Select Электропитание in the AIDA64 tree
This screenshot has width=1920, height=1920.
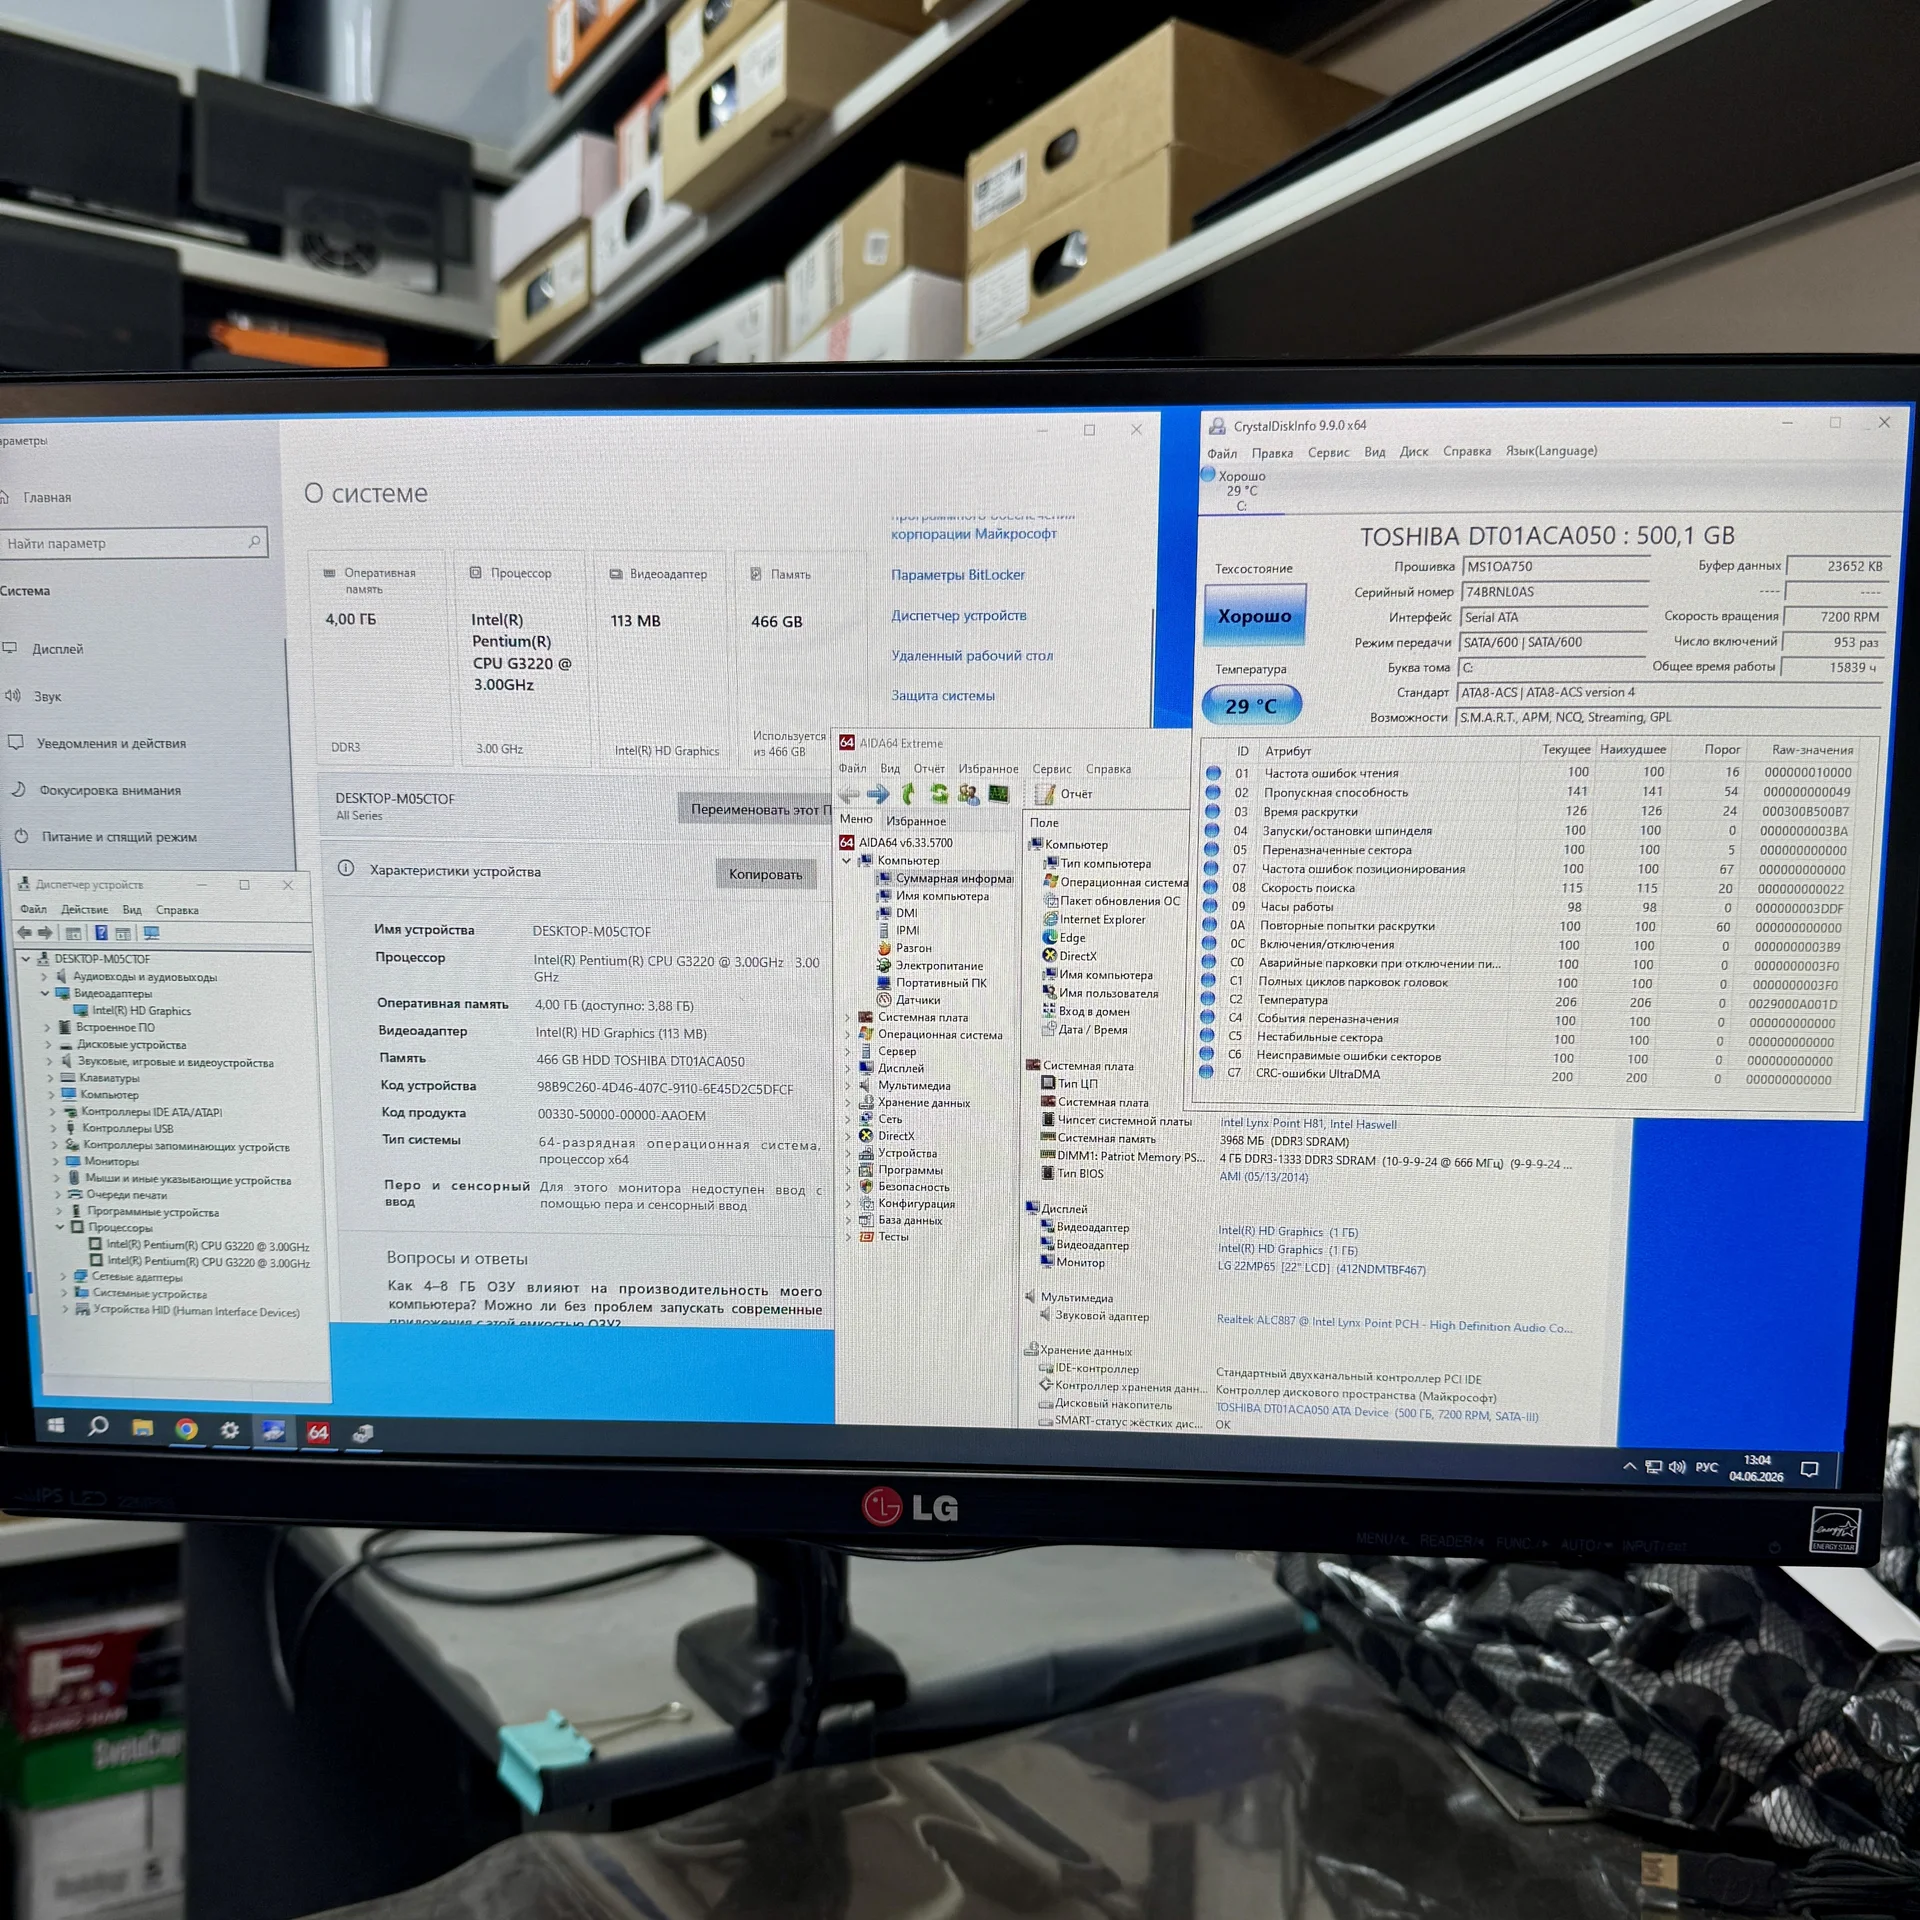point(929,966)
